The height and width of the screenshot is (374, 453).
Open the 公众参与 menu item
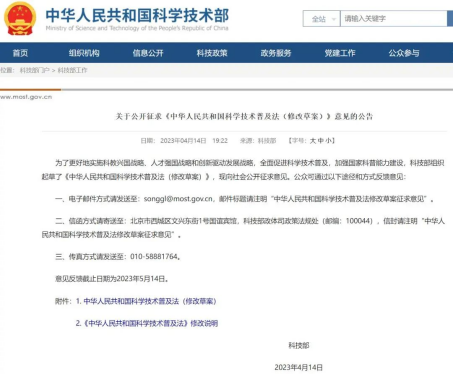point(404,53)
